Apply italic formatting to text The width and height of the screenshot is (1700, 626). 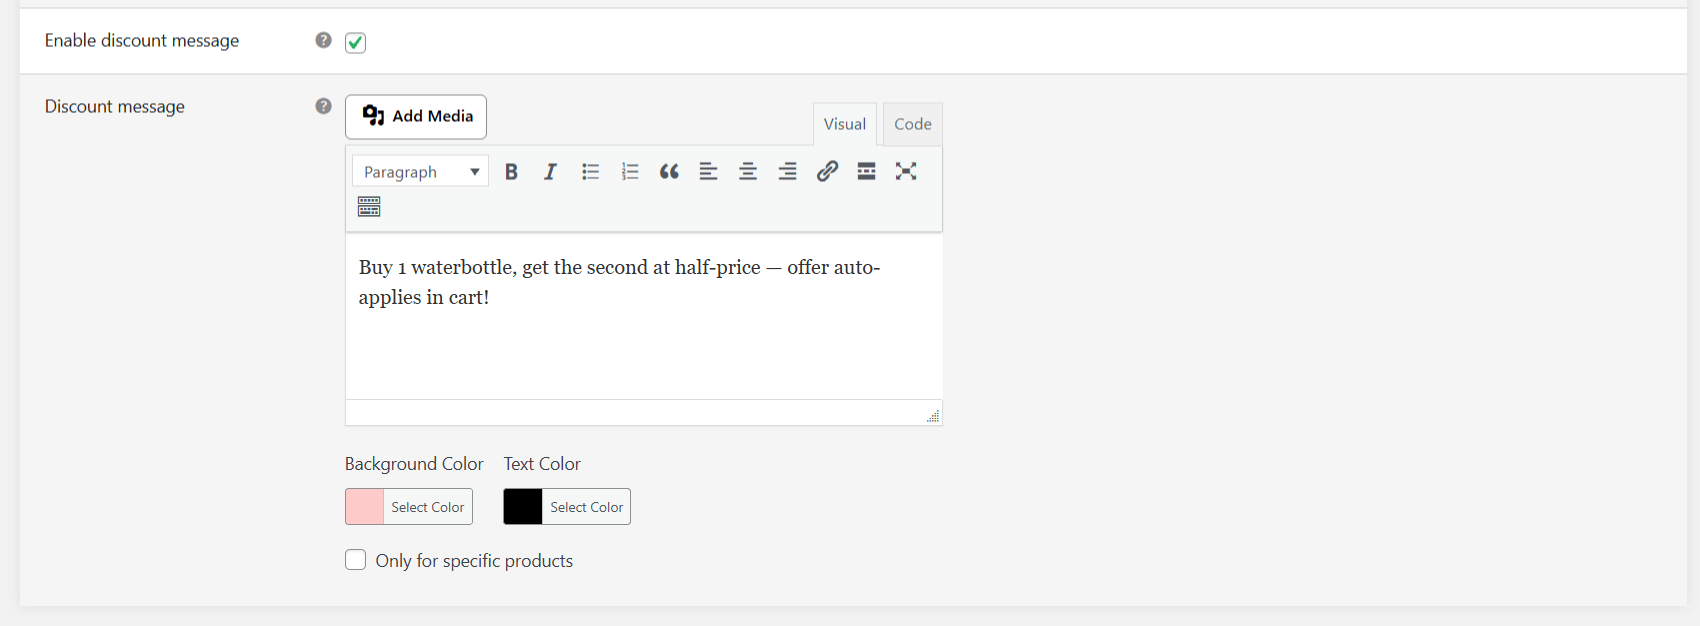[550, 172]
